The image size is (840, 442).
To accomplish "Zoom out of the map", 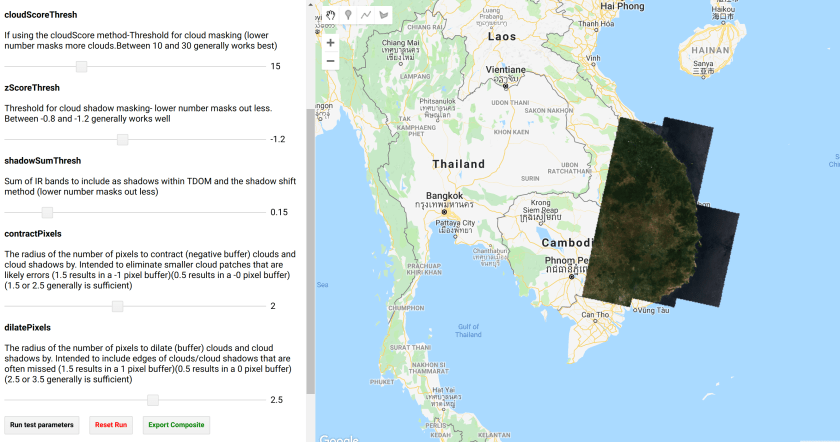I will point(331,61).
